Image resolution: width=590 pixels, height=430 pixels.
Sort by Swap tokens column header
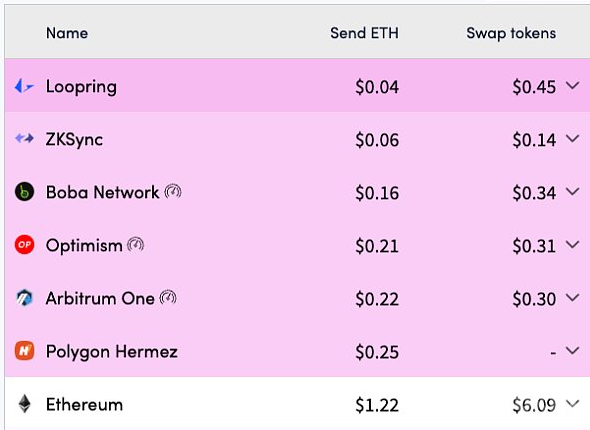coord(511,33)
